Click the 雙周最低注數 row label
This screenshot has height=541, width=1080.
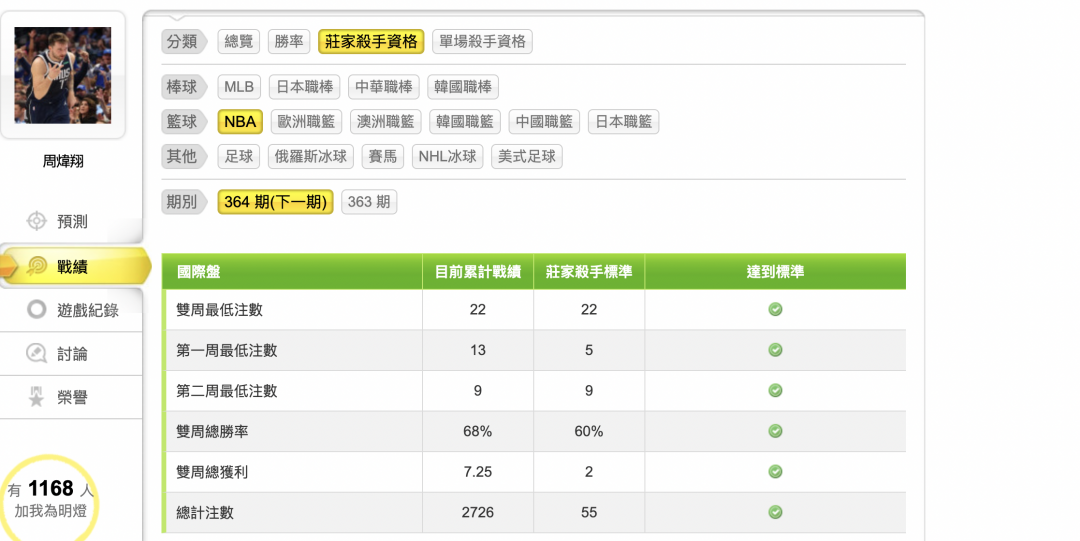point(219,310)
